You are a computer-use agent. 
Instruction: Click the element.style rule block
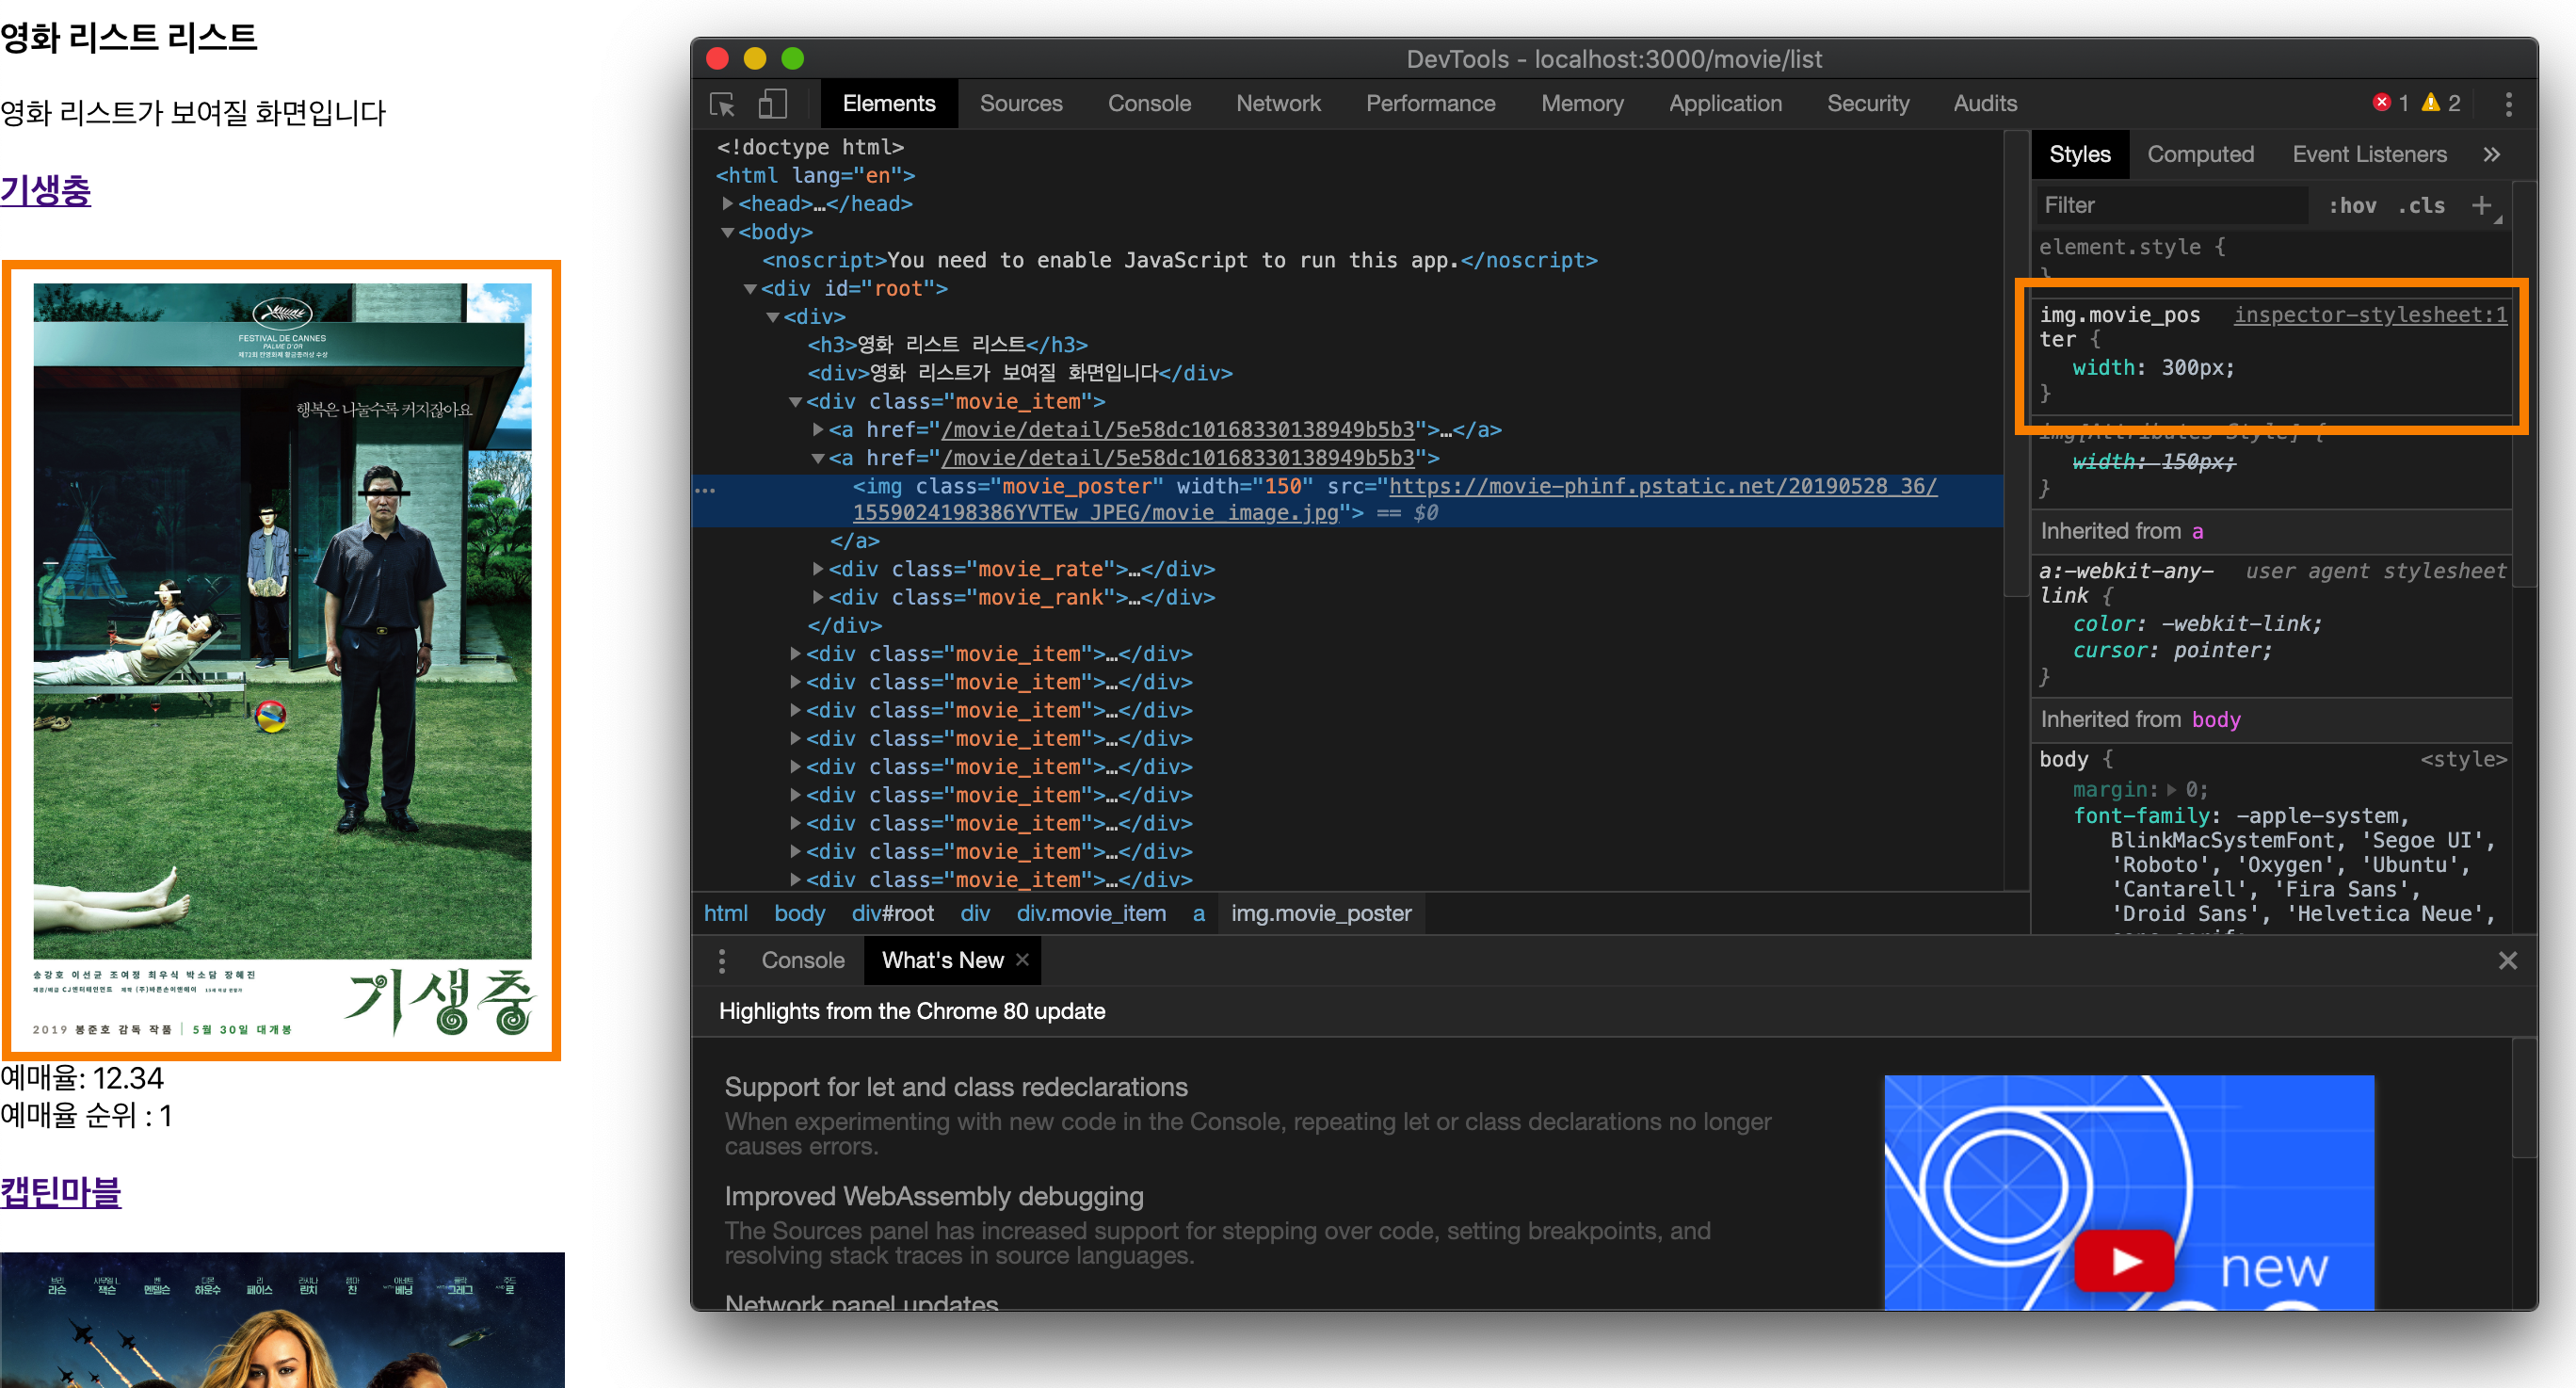pyautogui.click(x=2270, y=257)
